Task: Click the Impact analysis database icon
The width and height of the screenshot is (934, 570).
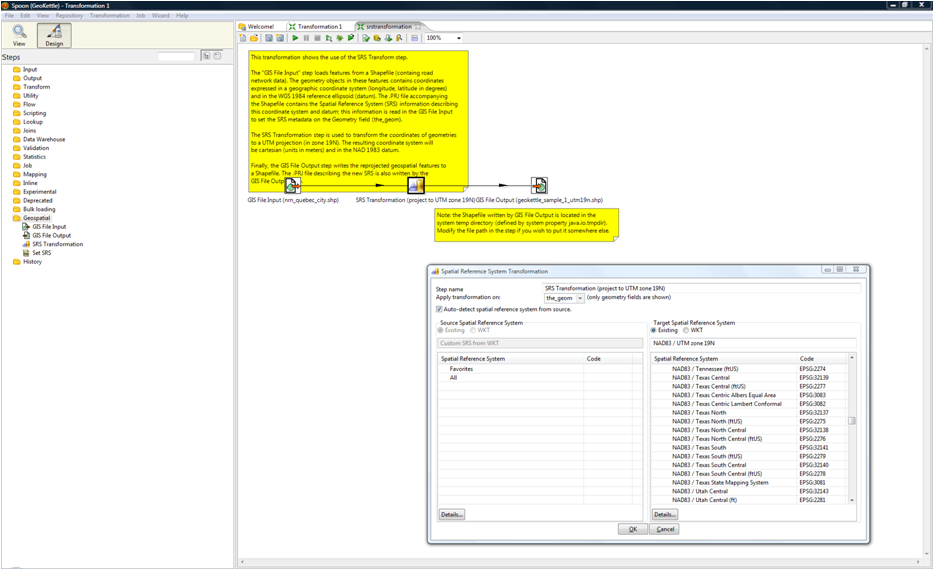Action: point(377,38)
